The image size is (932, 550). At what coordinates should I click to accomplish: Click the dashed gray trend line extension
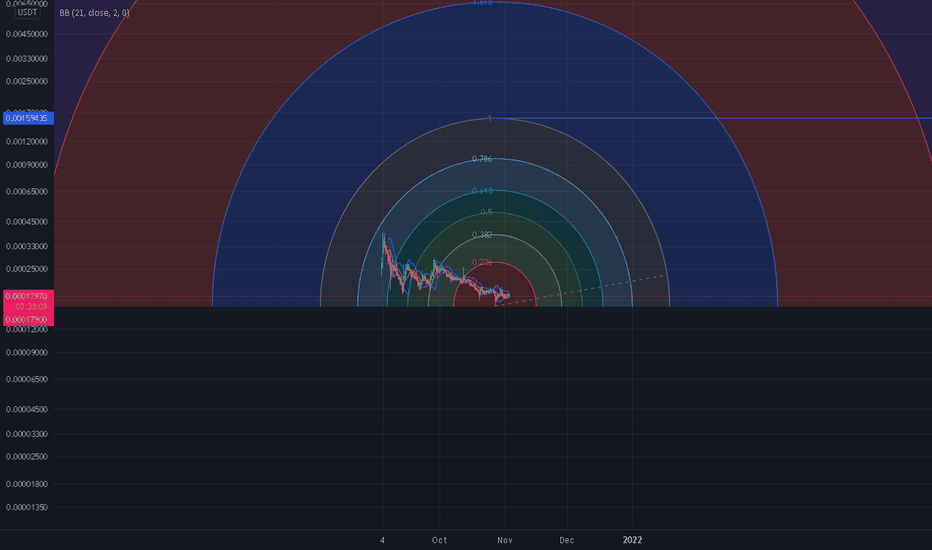[x=582, y=290]
